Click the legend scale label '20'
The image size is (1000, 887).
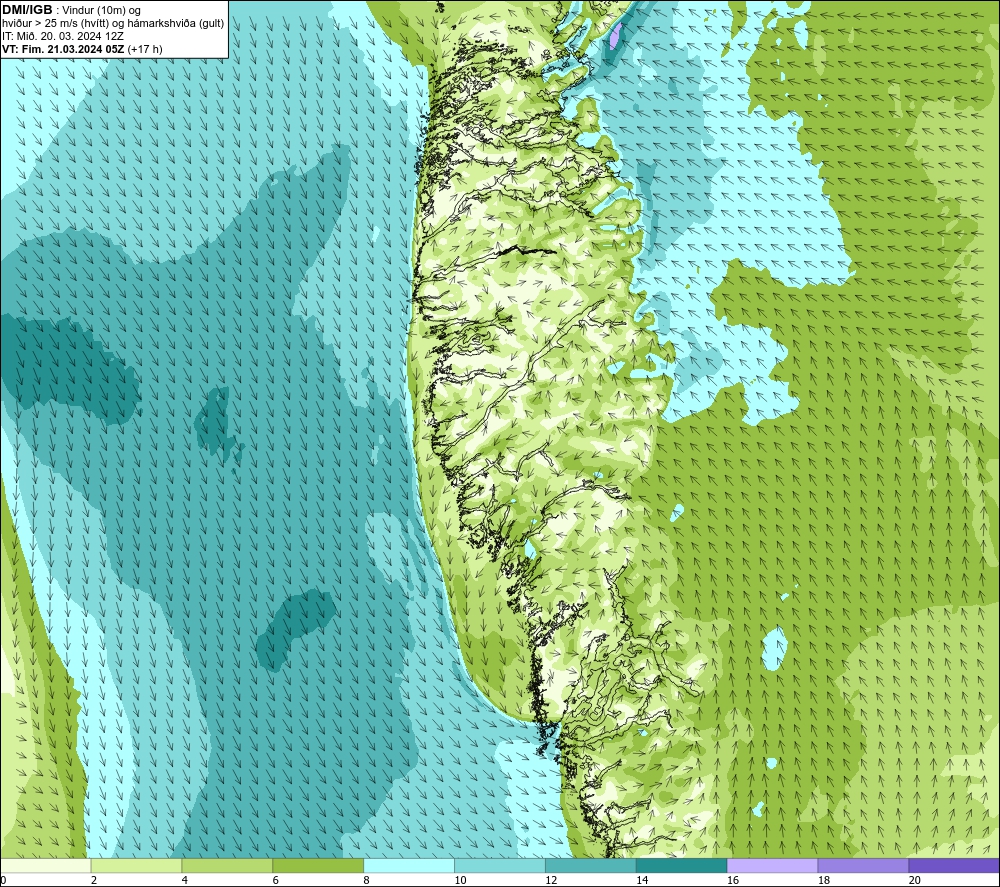point(915,880)
